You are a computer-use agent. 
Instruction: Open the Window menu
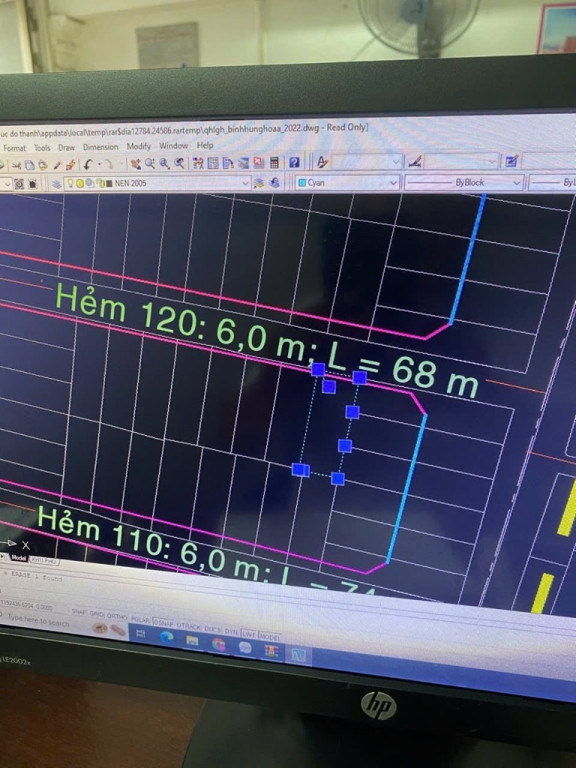tap(173, 146)
